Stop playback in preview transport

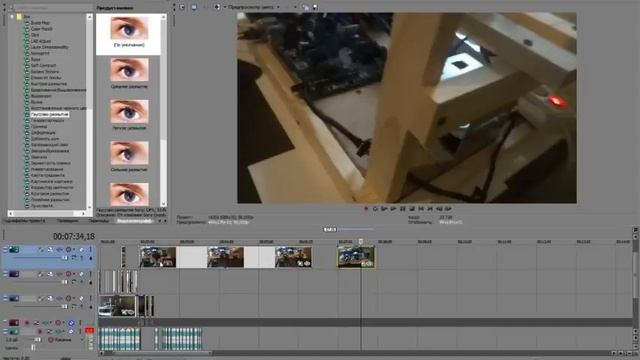pos(411,209)
